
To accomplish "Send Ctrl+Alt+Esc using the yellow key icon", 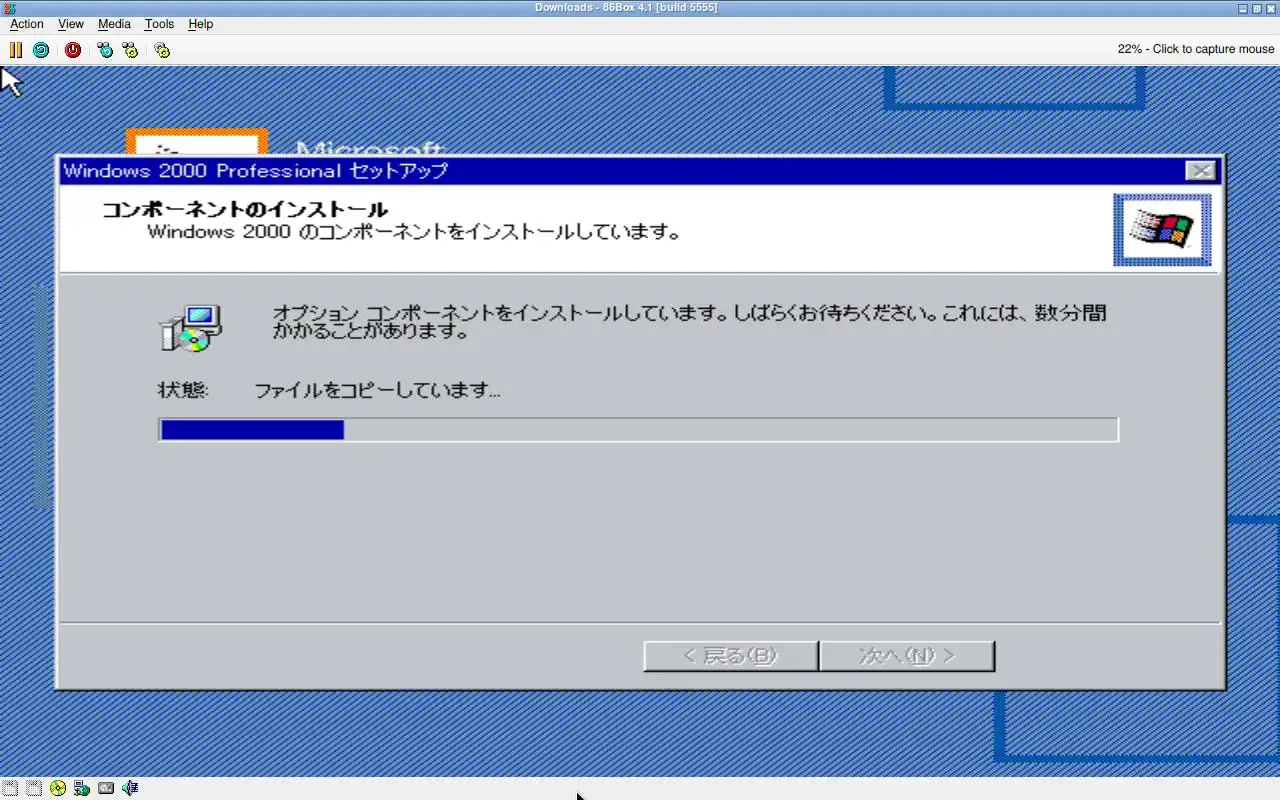I will click(130, 49).
